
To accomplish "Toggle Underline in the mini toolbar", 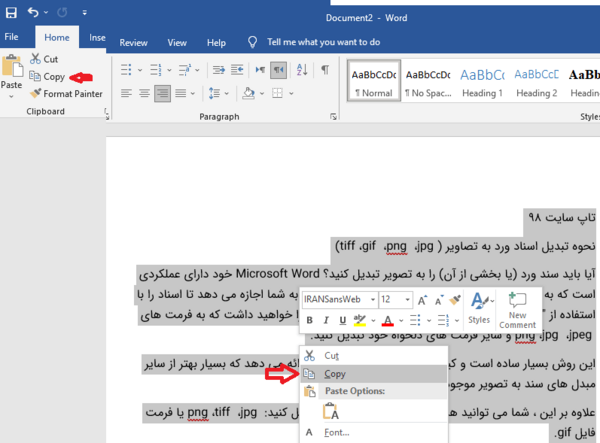I will pos(342,320).
